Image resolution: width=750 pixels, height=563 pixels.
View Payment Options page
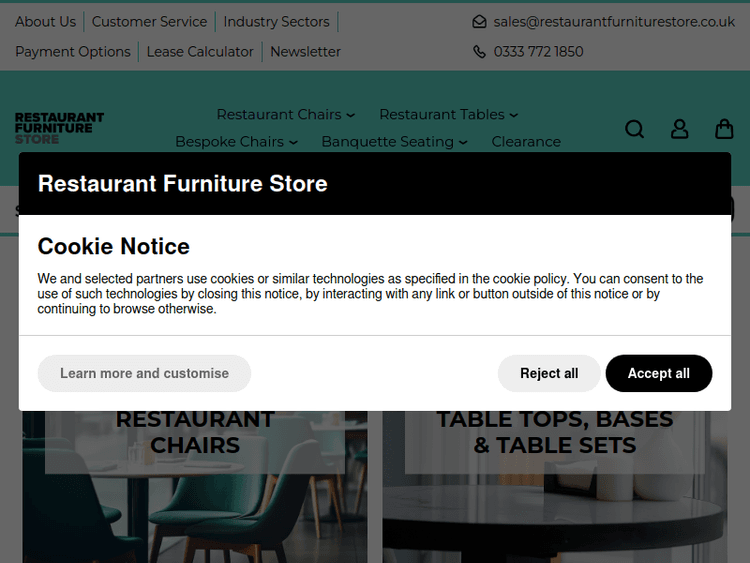click(73, 52)
